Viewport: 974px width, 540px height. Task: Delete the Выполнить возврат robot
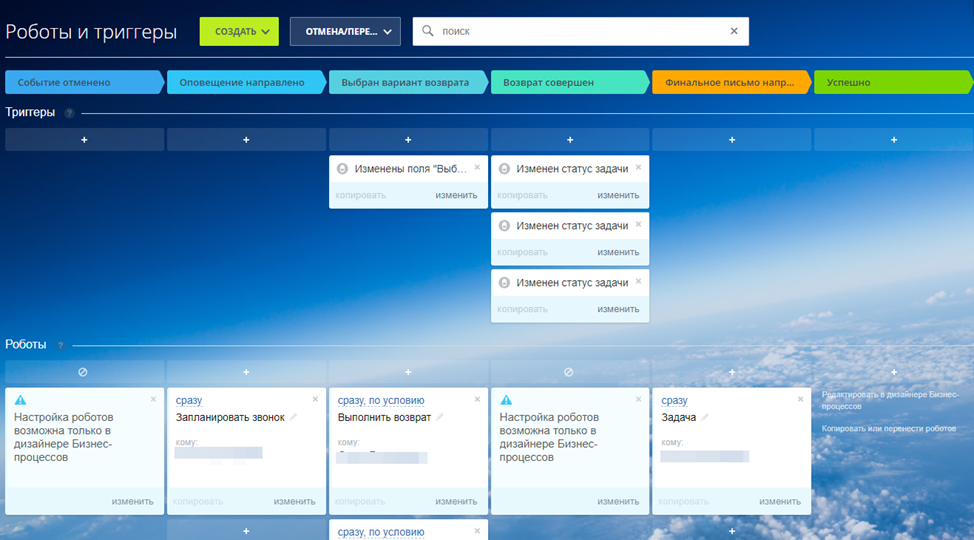[477, 399]
